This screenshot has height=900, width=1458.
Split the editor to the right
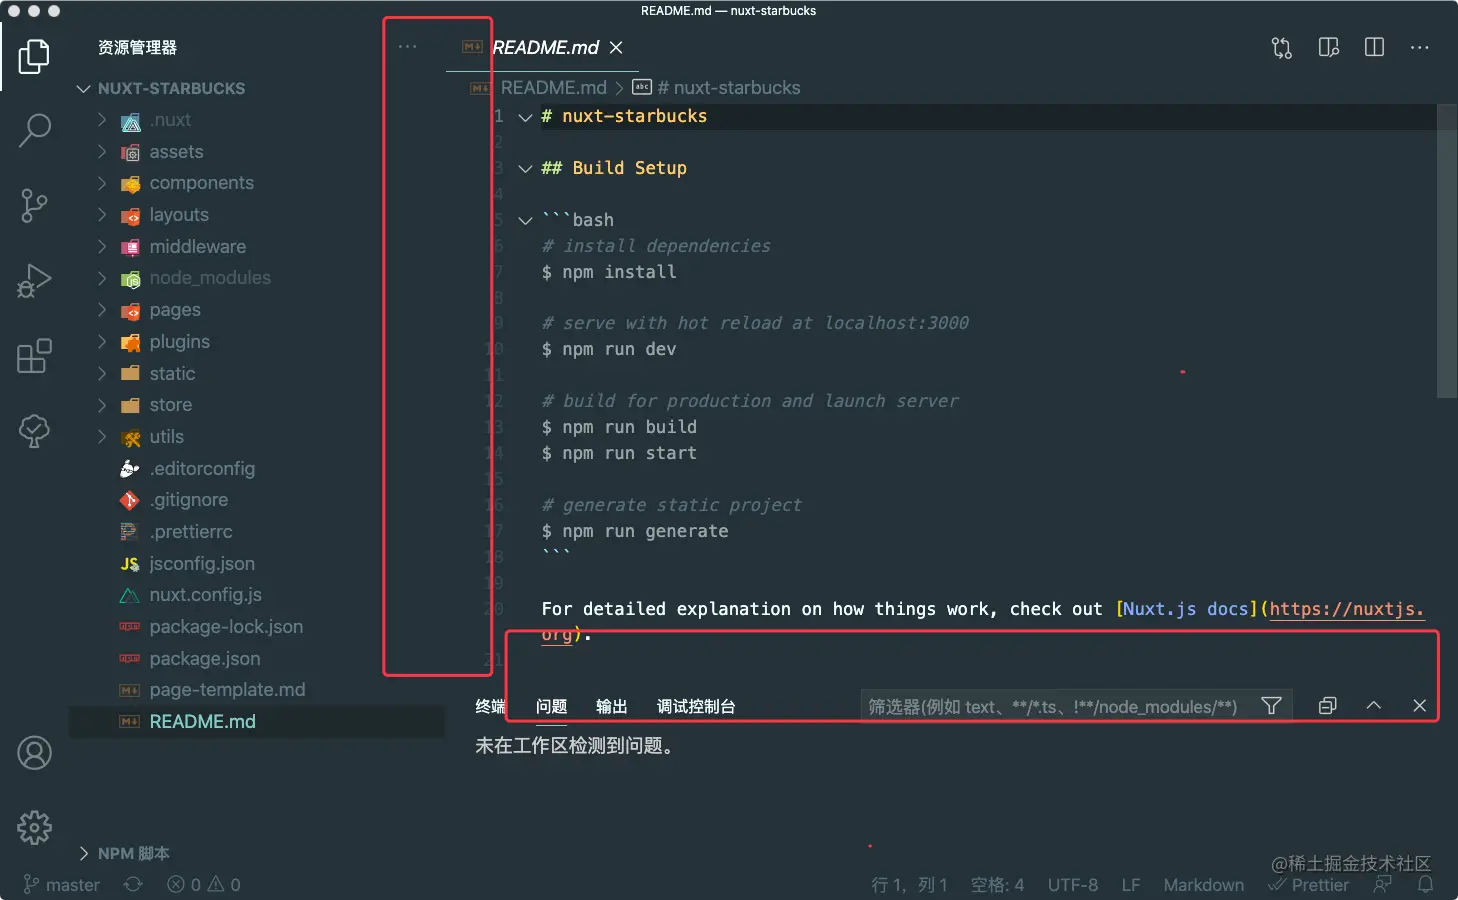[x=1374, y=48]
